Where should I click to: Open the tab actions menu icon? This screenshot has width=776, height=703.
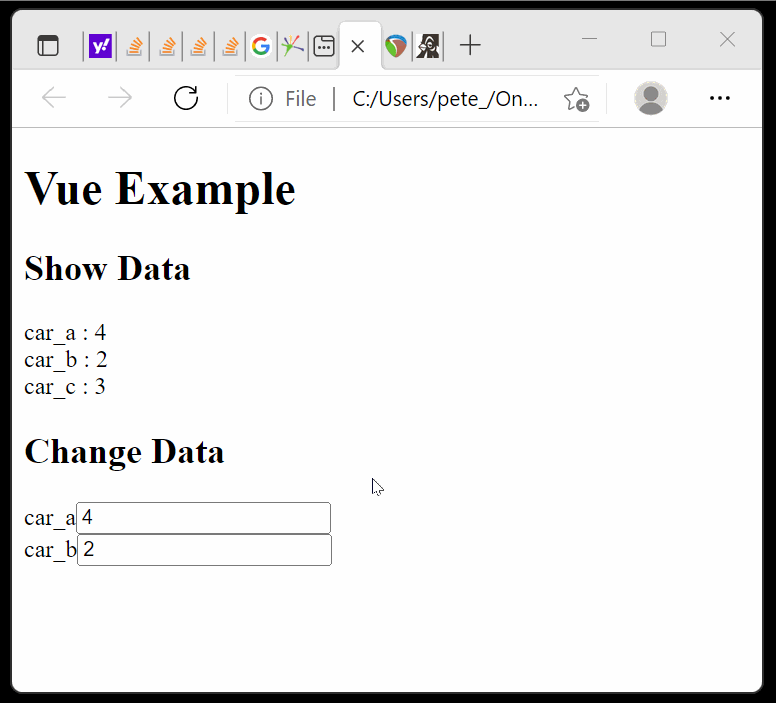click(48, 46)
